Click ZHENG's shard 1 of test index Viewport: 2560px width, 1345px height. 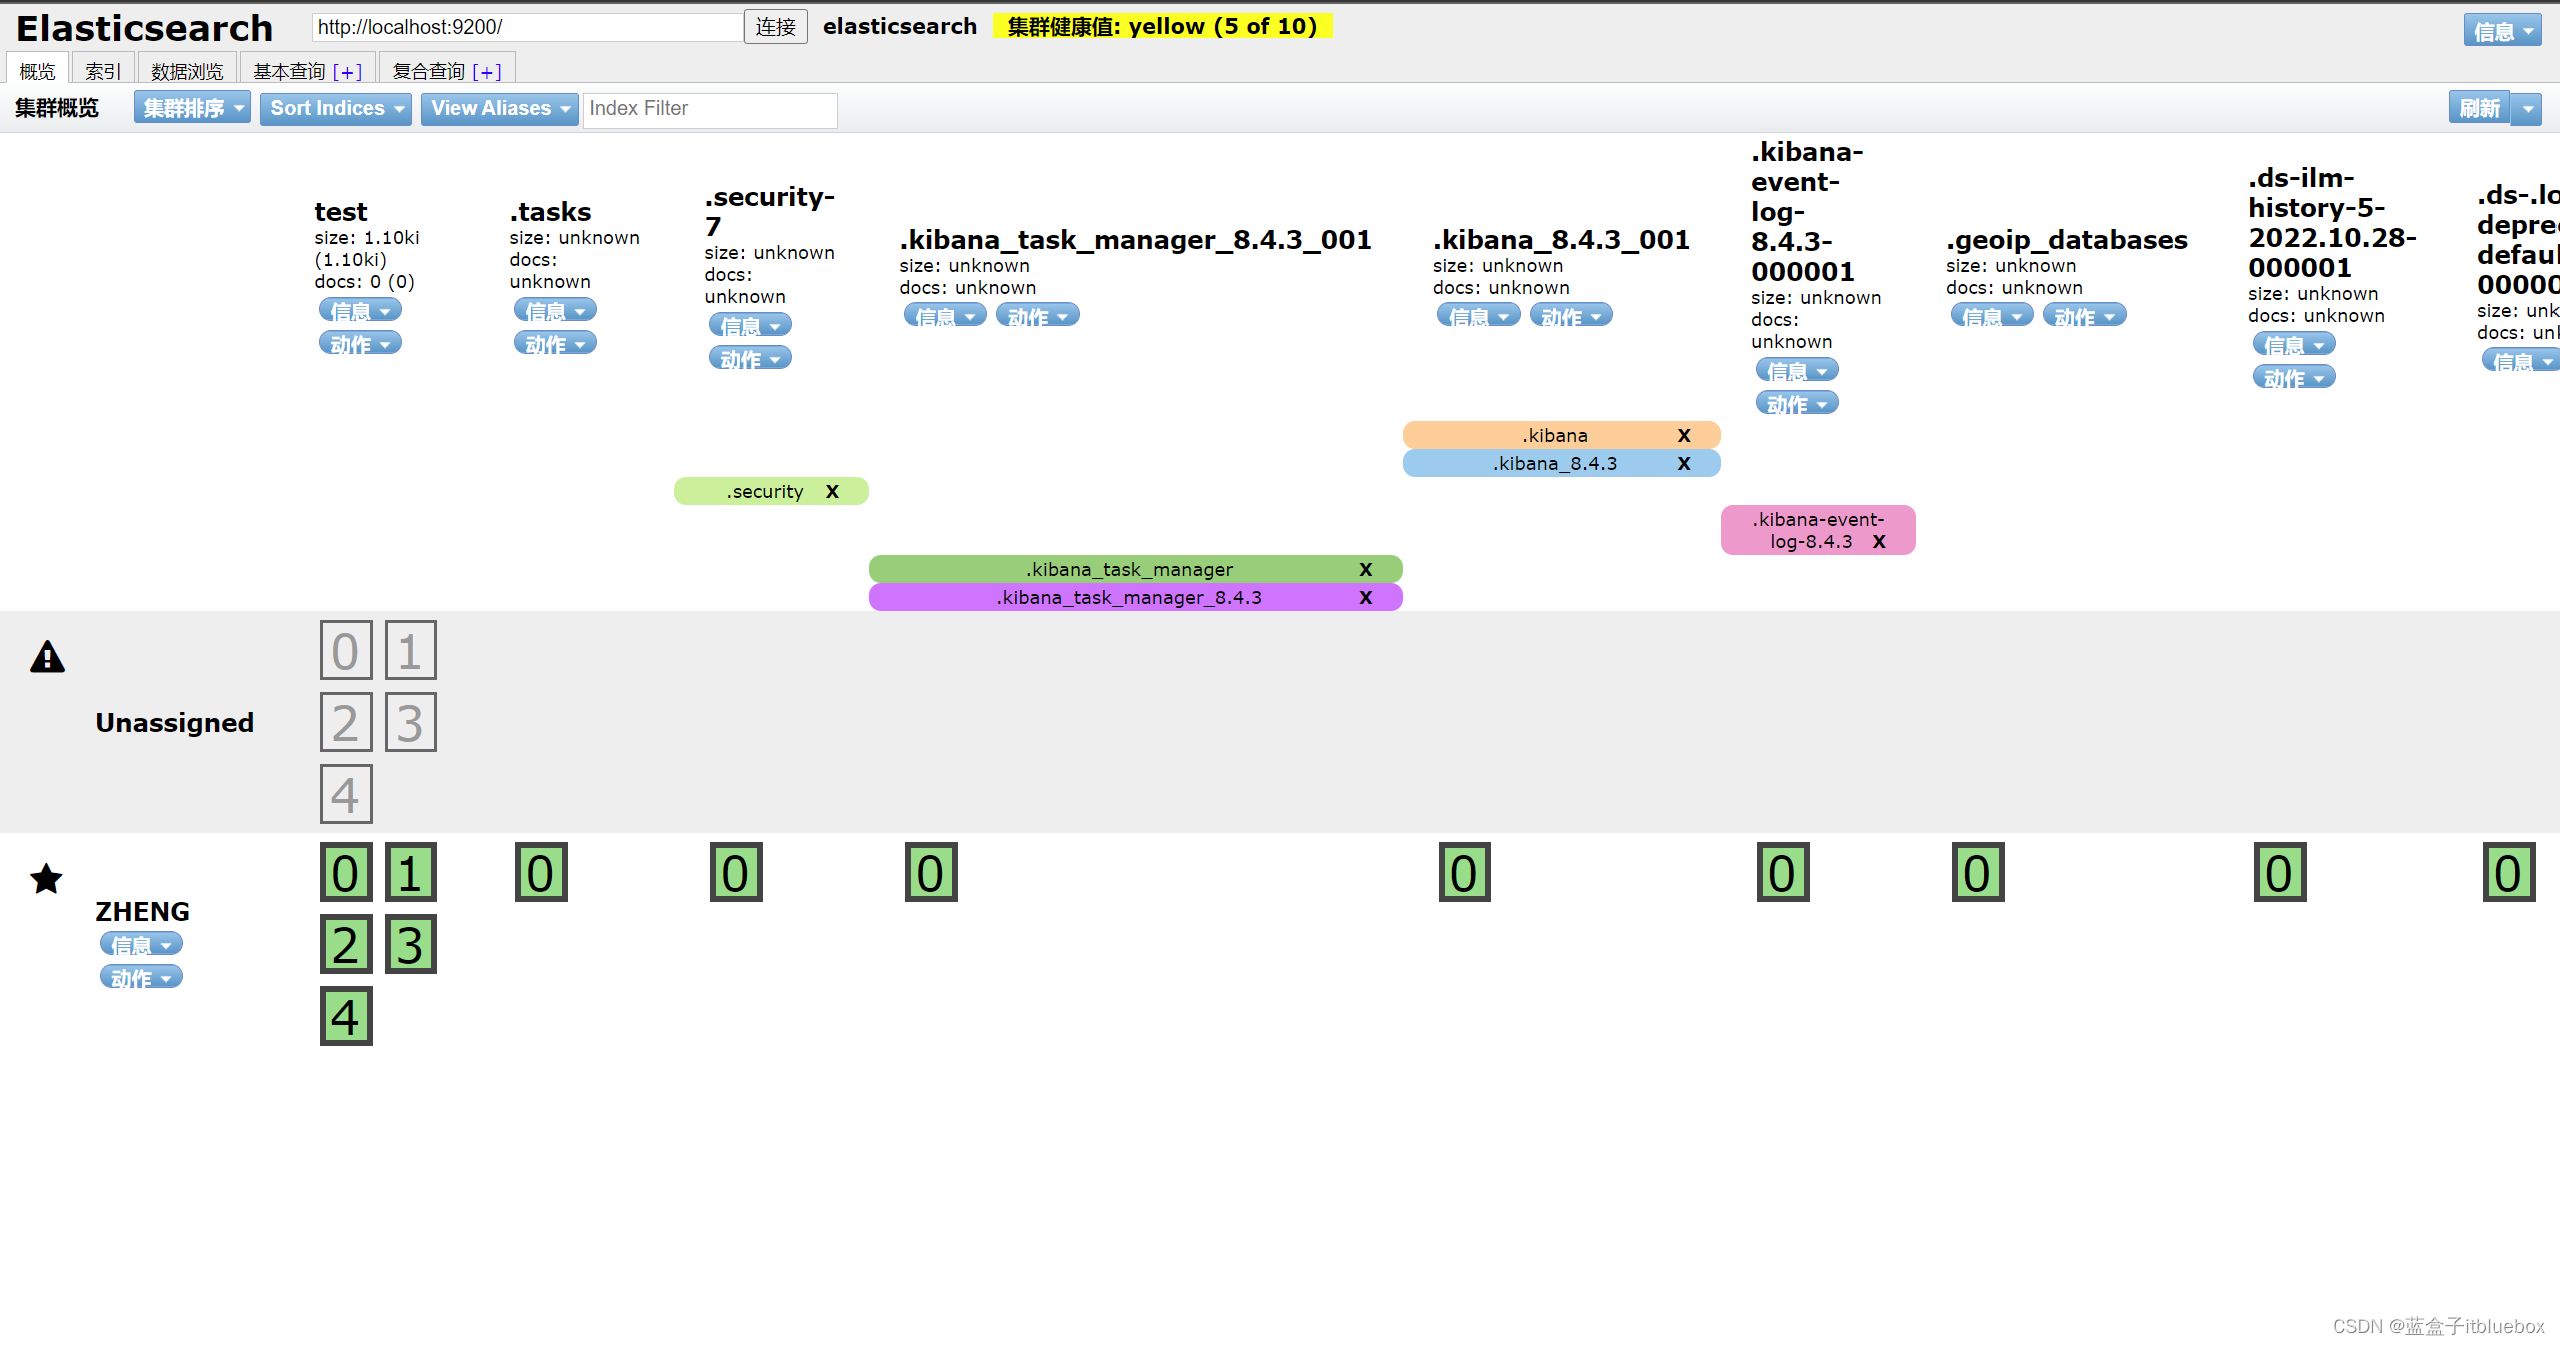410,872
